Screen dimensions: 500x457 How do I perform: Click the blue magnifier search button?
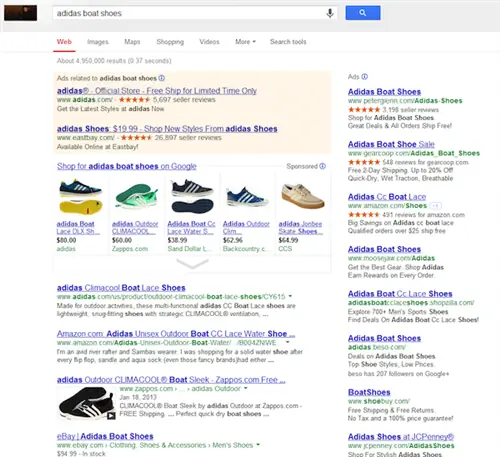363,13
